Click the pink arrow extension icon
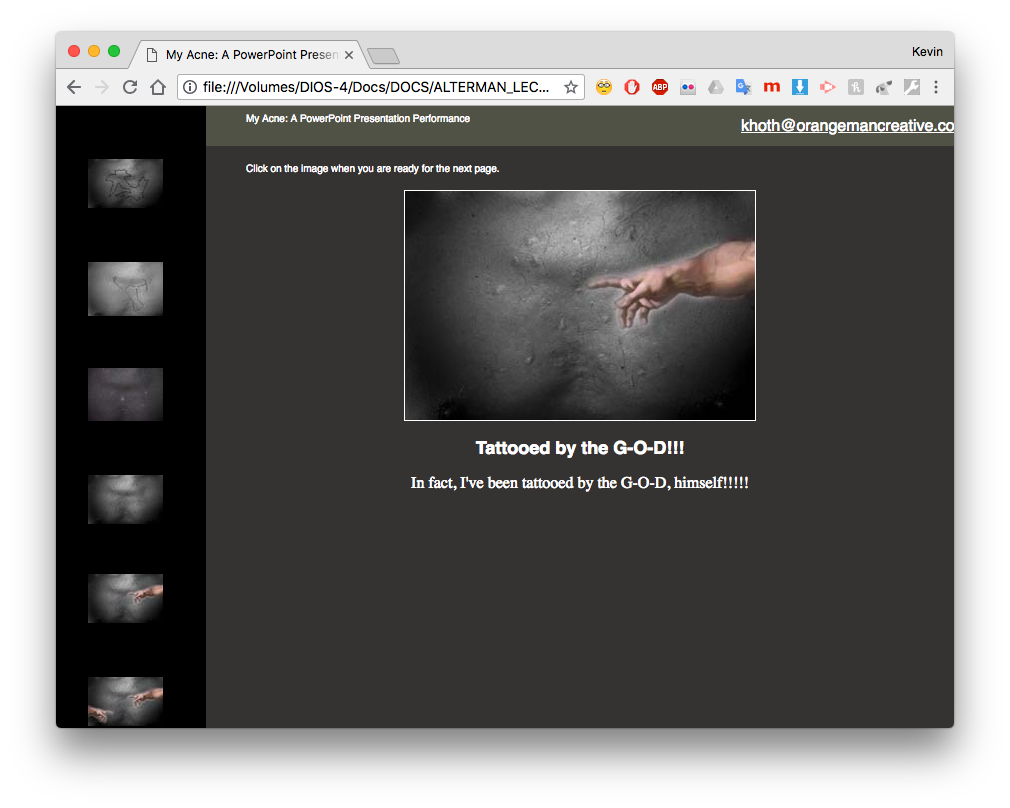The image size is (1010, 808). [828, 87]
